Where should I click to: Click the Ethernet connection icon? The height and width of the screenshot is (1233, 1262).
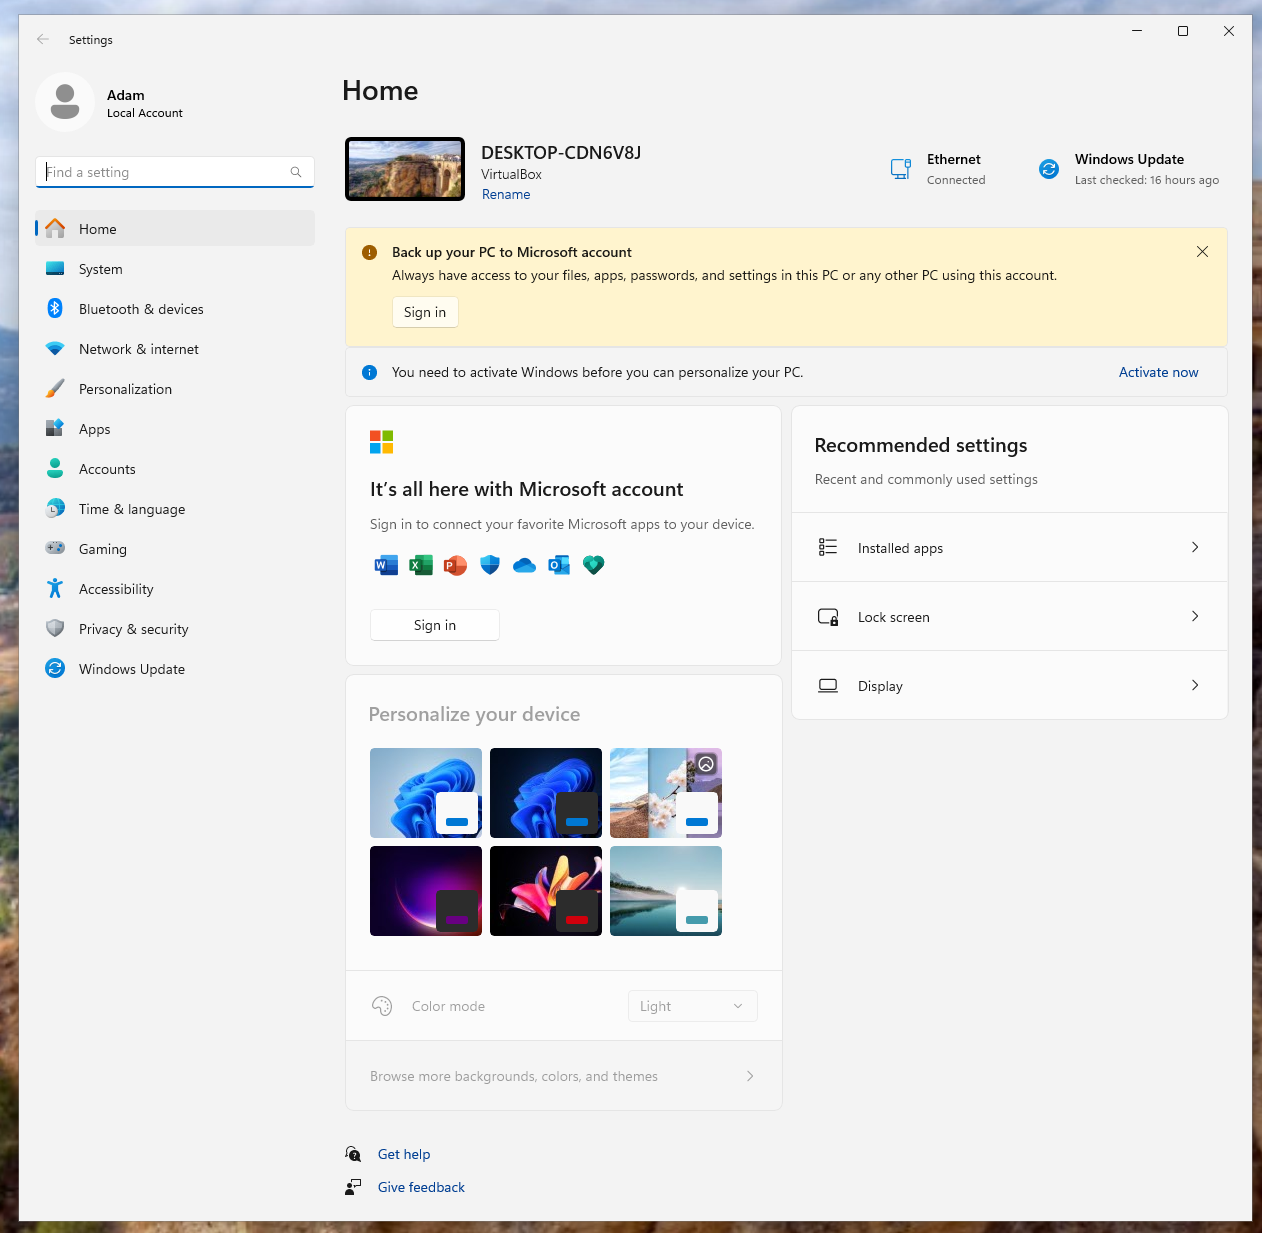[900, 168]
